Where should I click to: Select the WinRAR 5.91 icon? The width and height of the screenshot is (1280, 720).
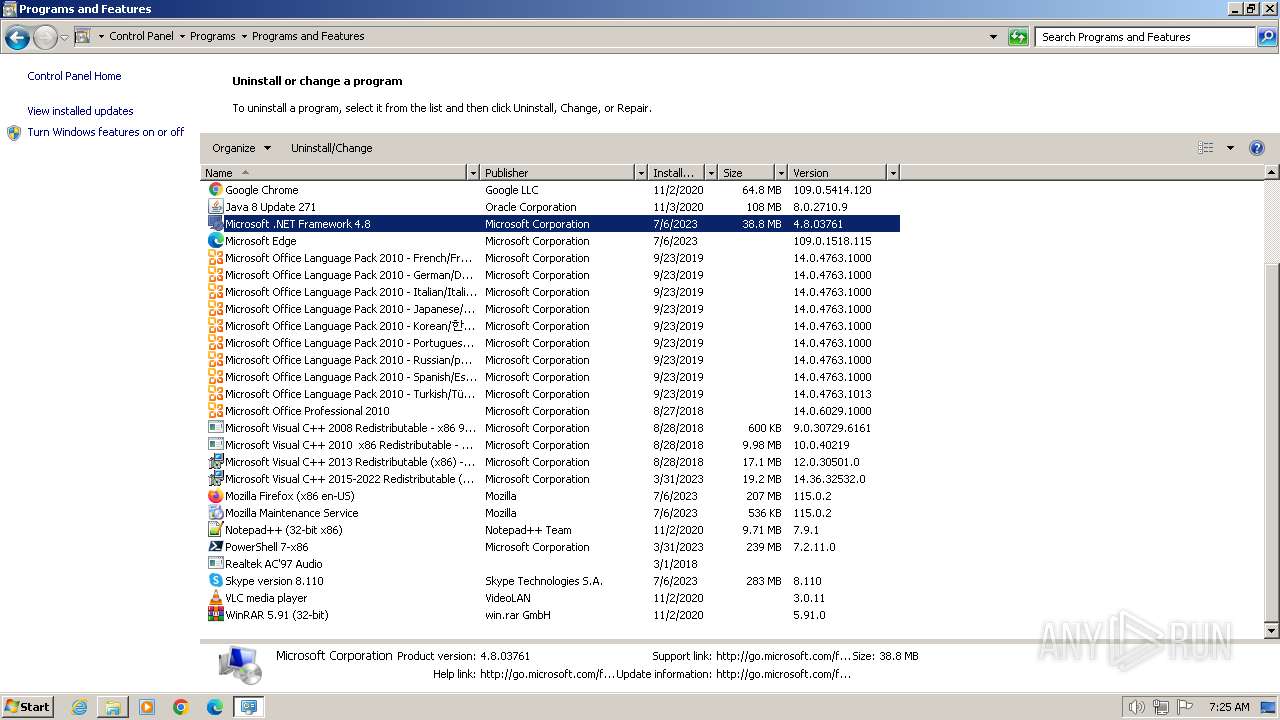[x=215, y=615]
